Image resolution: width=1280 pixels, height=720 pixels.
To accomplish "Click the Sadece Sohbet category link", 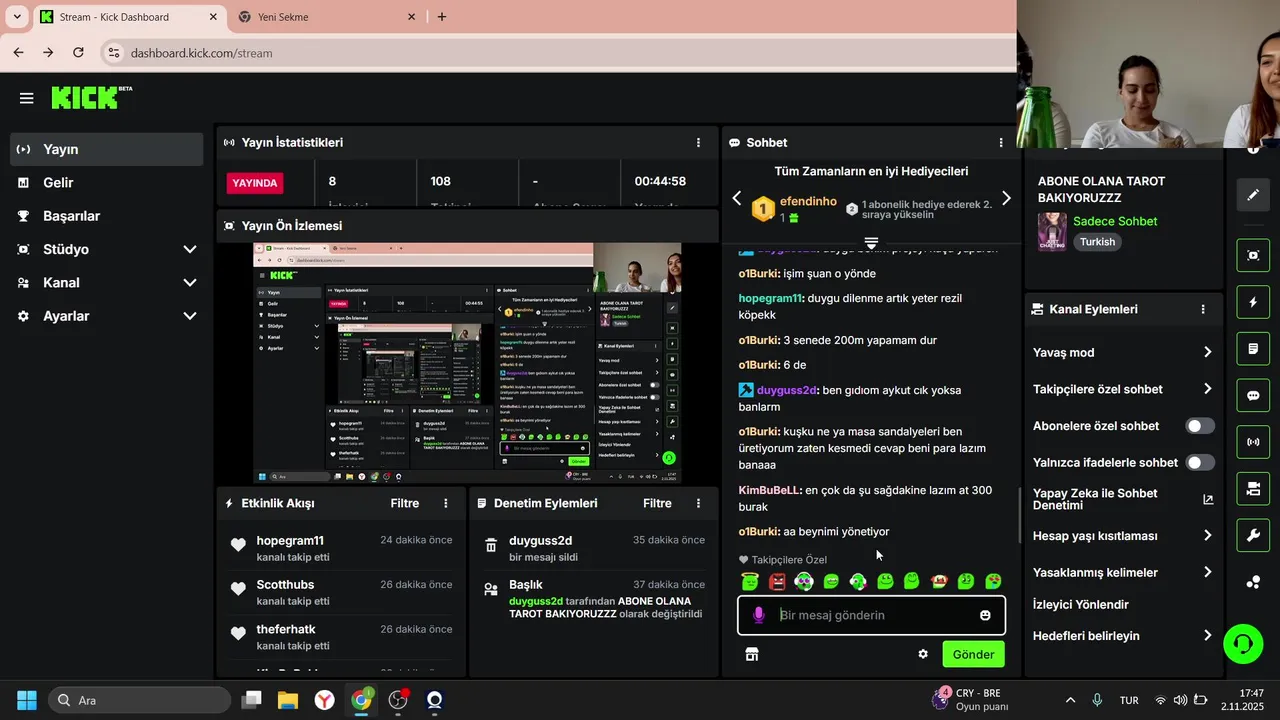I will [x=1115, y=221].
